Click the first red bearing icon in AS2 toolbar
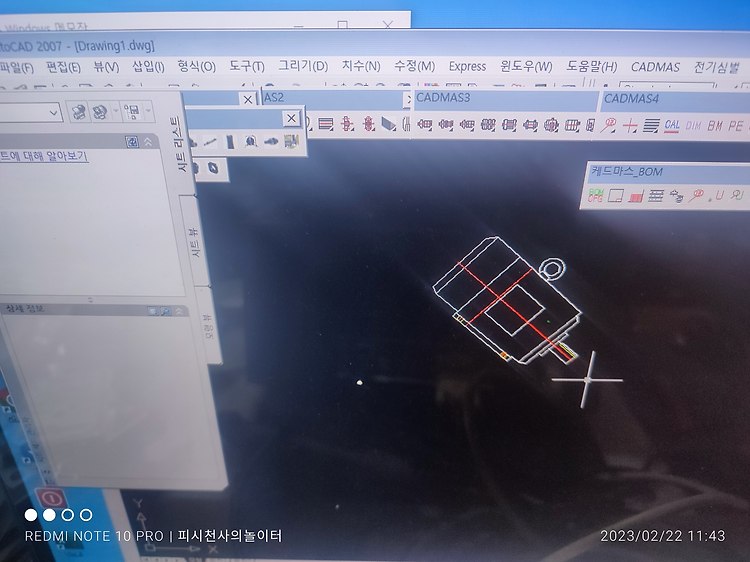This screenshot has width=750, height=562. [x=347, y=124]
